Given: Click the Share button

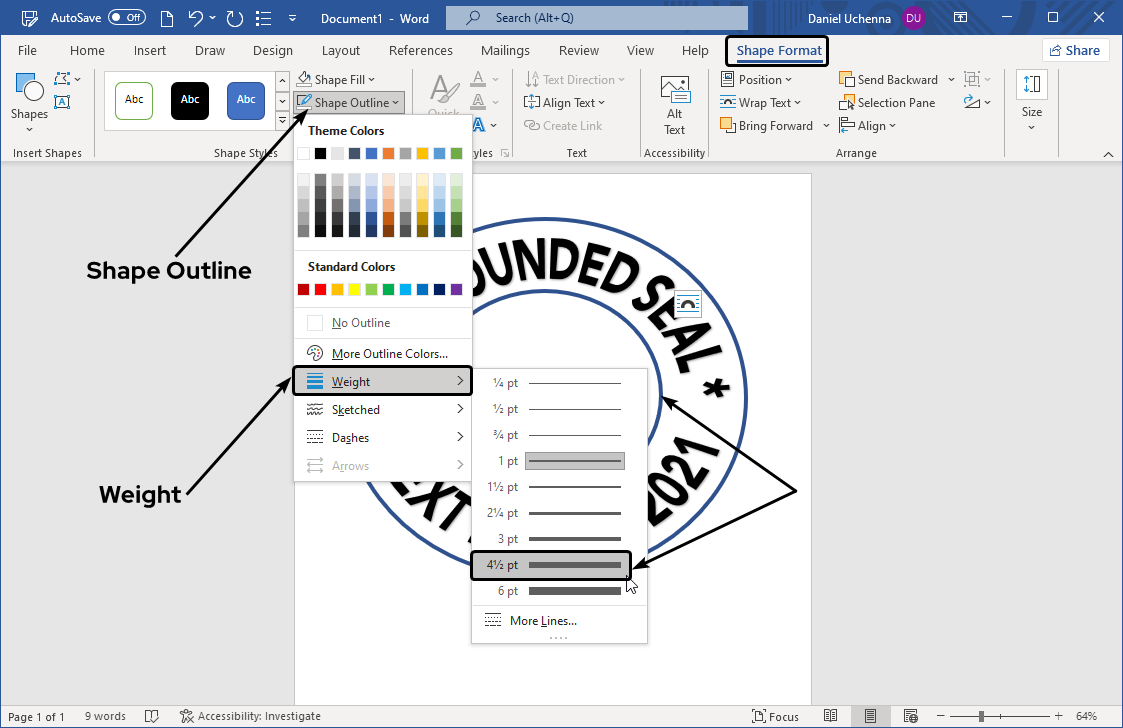Looking at the screenshot, I should [1074, 51].
